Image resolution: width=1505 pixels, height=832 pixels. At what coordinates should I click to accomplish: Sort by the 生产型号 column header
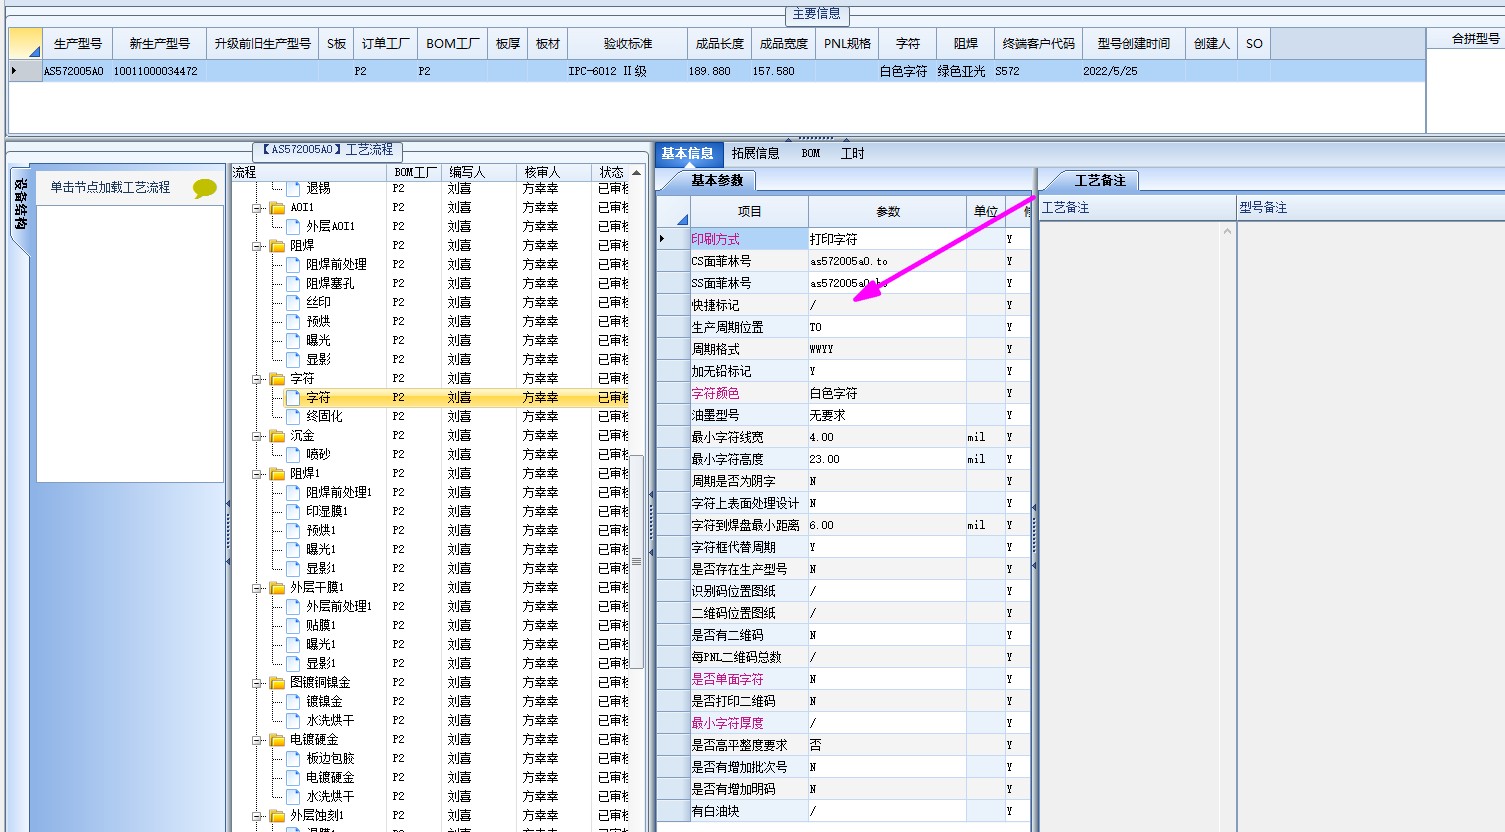pos(77,44)
